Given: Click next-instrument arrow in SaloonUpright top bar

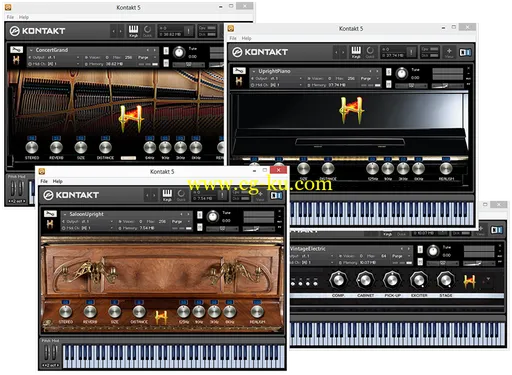Looking at the screenshot, I should click(154, 195).
